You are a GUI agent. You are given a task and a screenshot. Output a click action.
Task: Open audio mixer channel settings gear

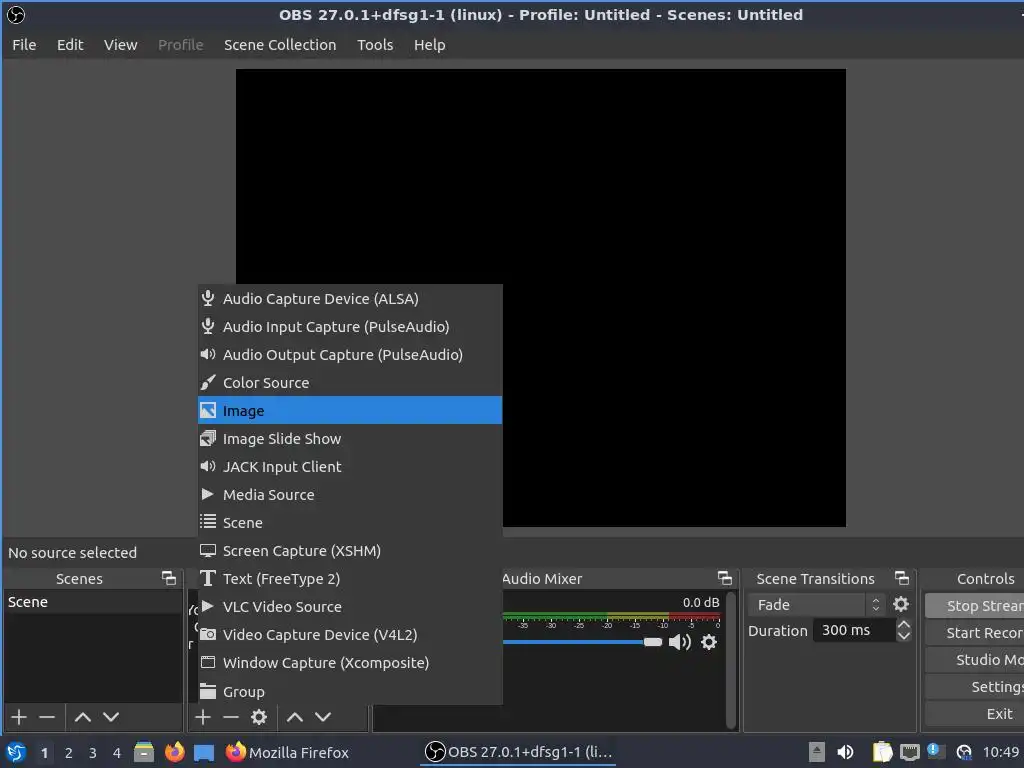pyautogui.click(x=709, y=642)
